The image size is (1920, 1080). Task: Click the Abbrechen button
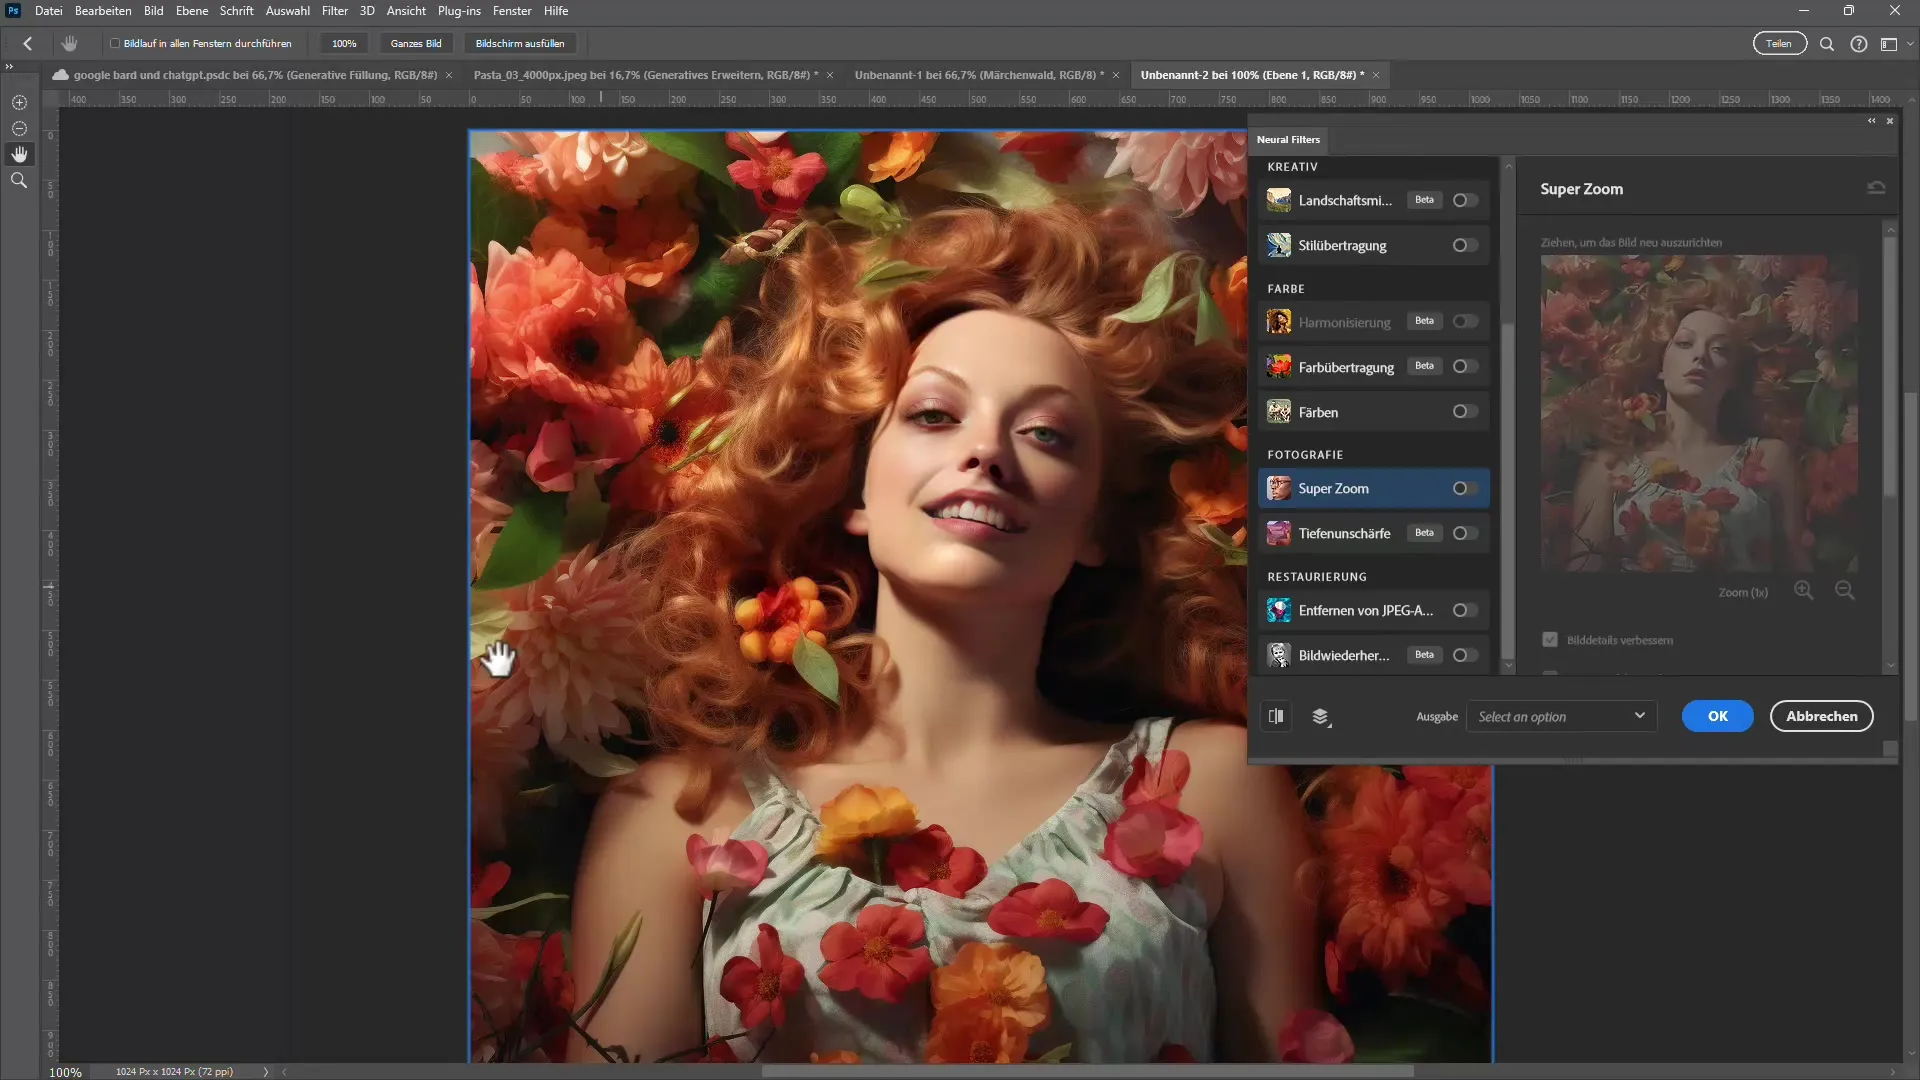[x=1821, y=716]
